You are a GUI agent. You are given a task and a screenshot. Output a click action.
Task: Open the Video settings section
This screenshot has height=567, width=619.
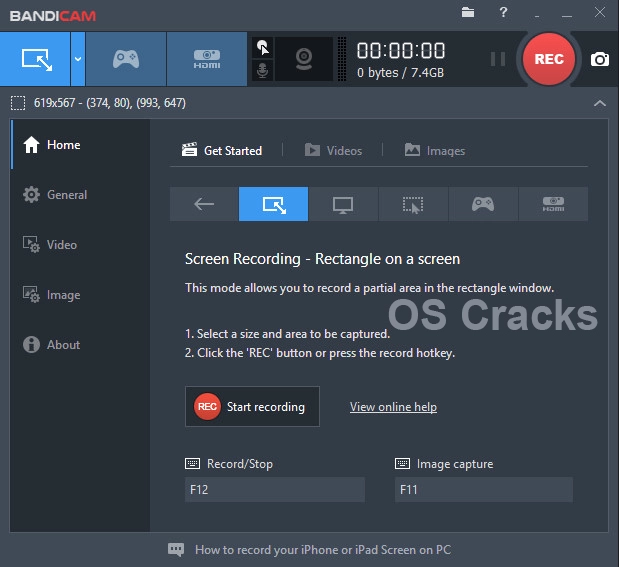tap(81, 245)
